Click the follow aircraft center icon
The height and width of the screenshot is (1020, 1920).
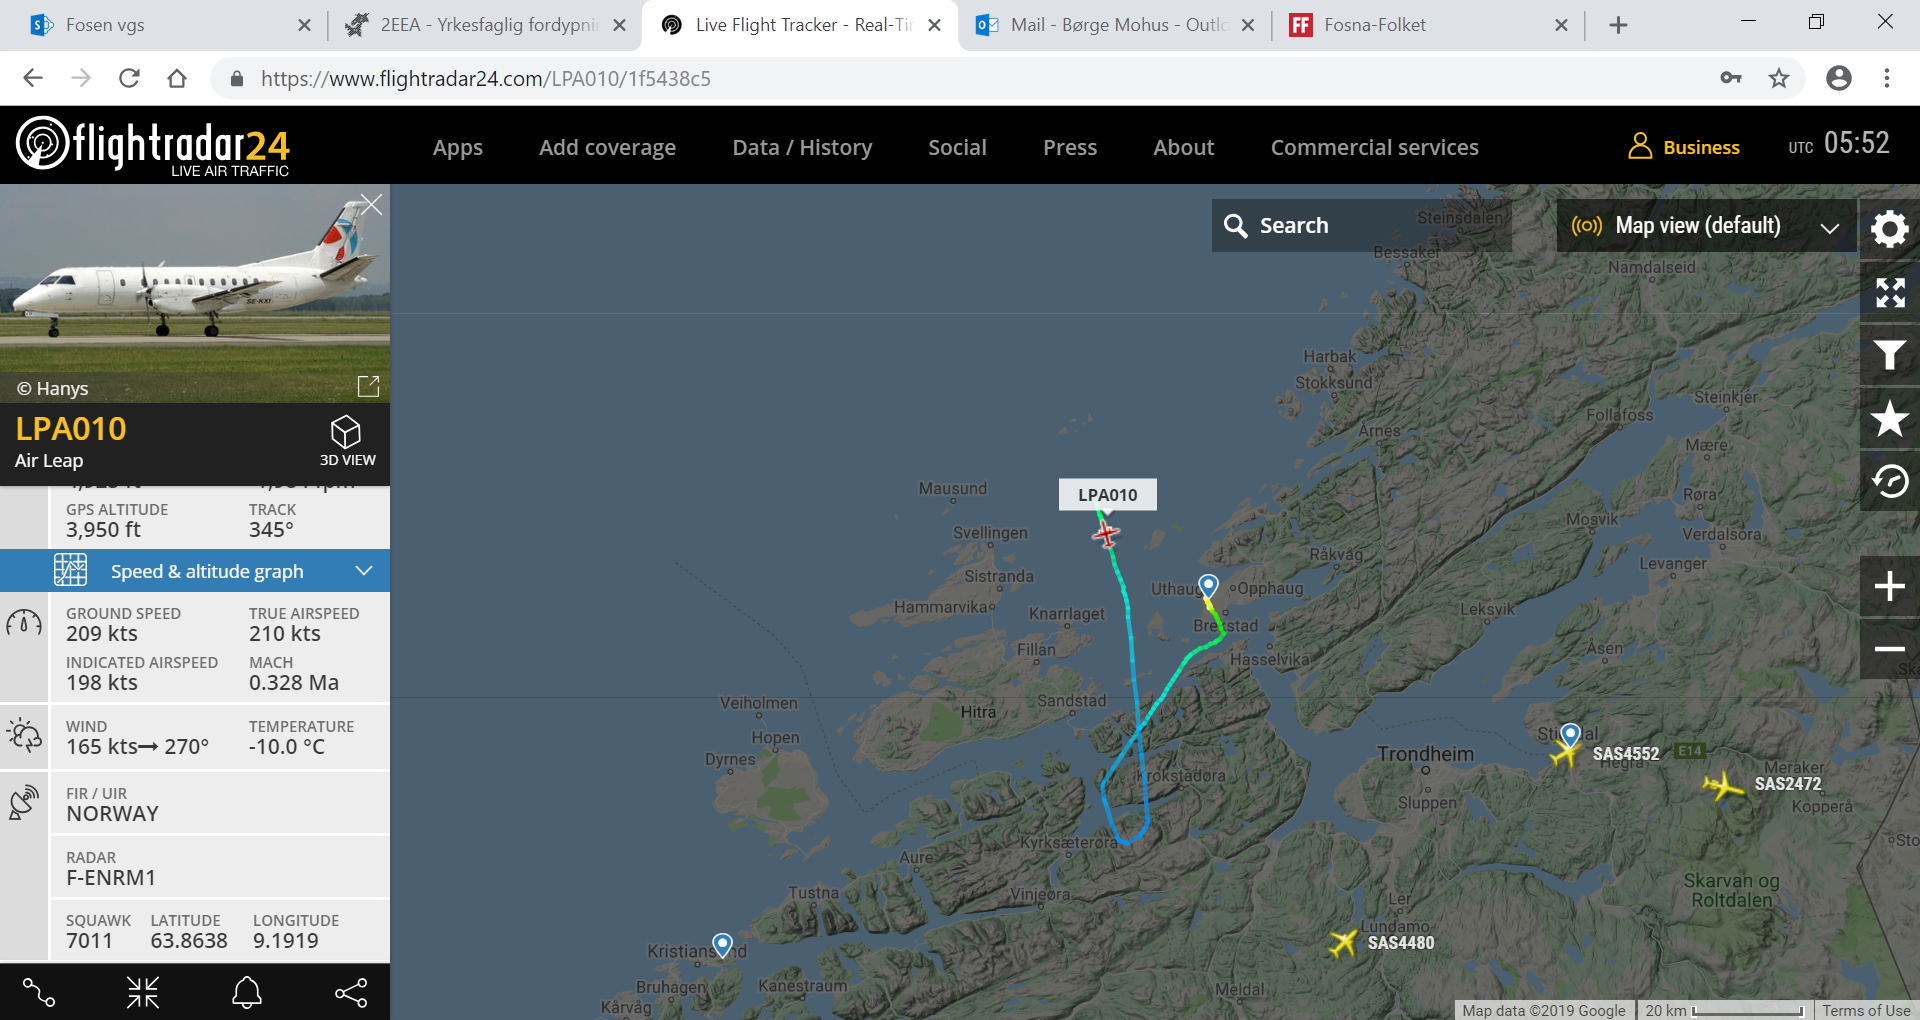pos(143,992)
